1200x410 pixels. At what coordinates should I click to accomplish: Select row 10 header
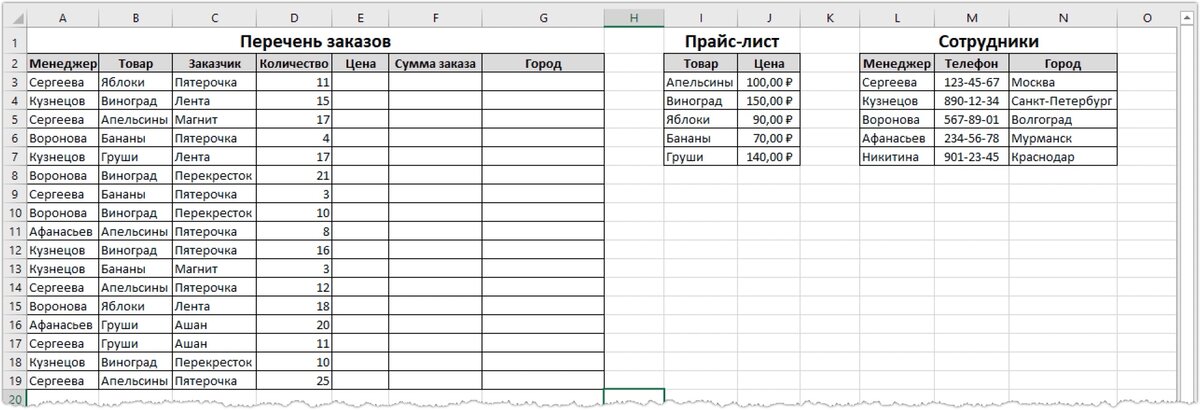click(13, 213)
